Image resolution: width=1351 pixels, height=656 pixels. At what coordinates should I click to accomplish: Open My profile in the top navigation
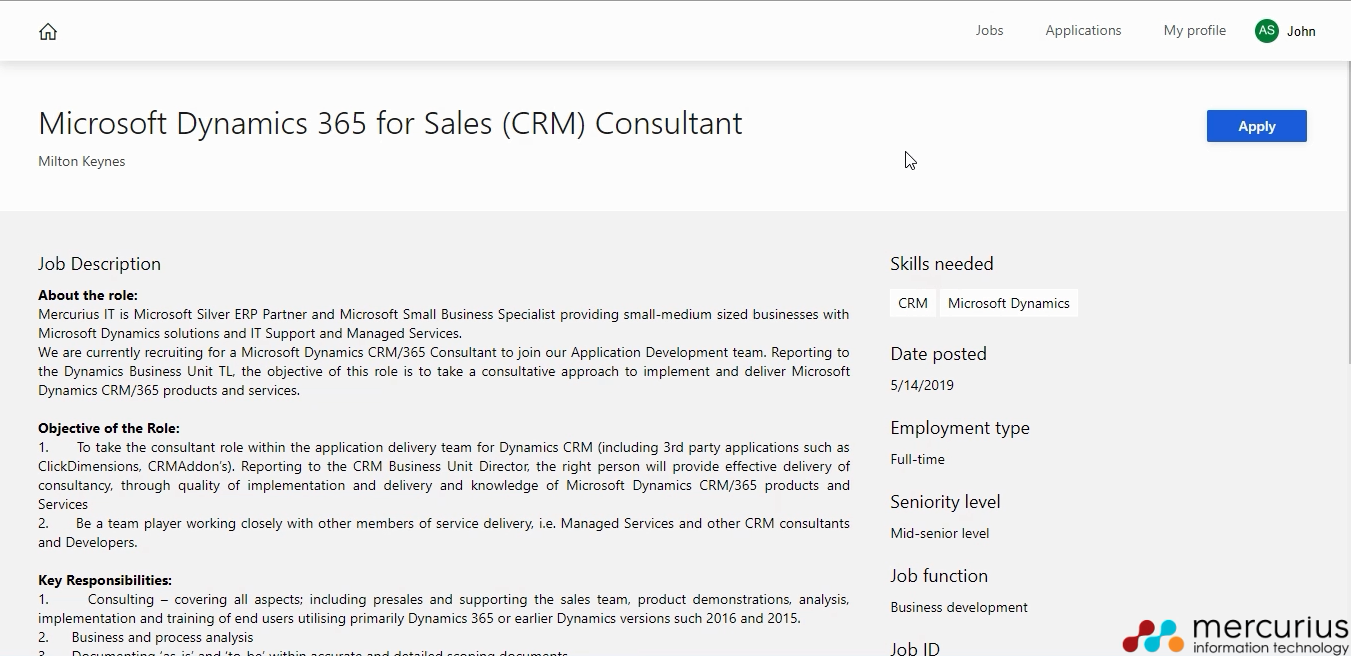1194,31
